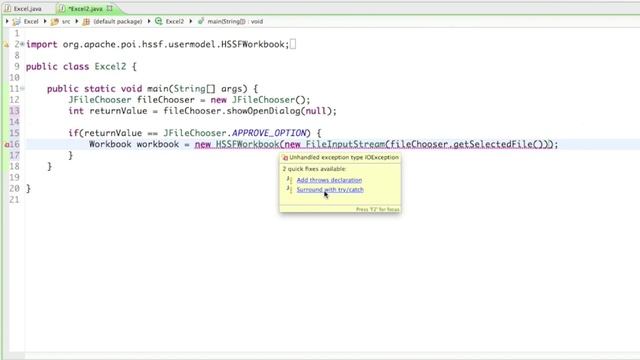Click the icon beside Surround with try/catch
The height and width of the screenshot is (360, 640).
click(x=289, y=189)
